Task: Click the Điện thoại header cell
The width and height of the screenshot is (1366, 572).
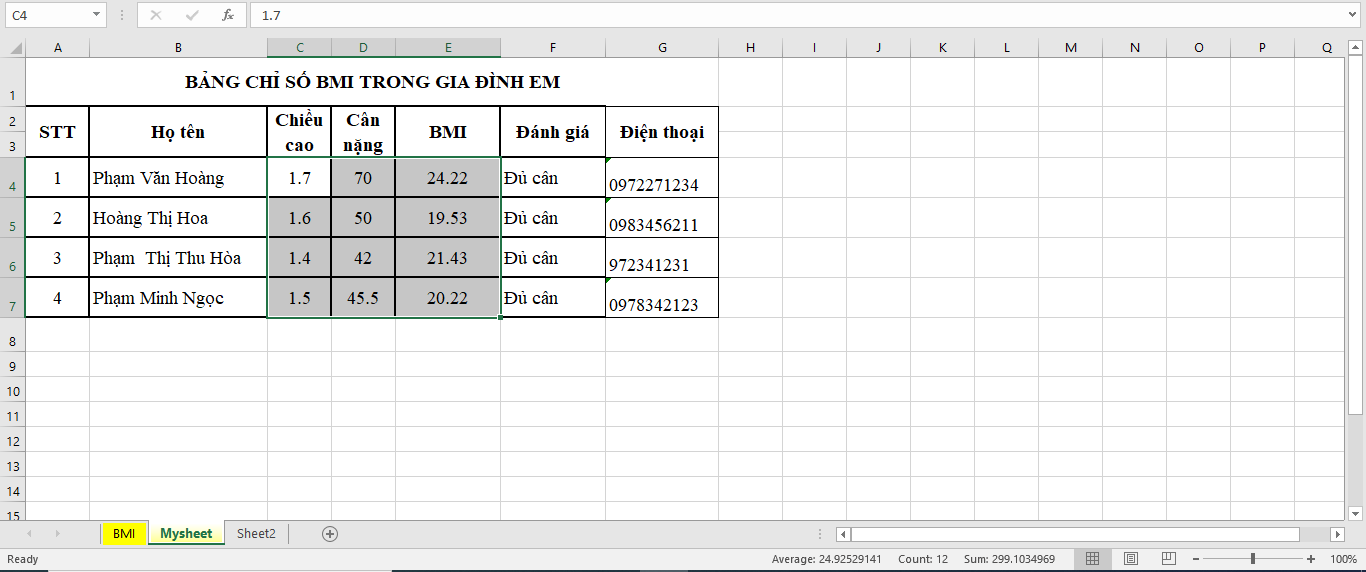Action: click(x=662, y=132)
